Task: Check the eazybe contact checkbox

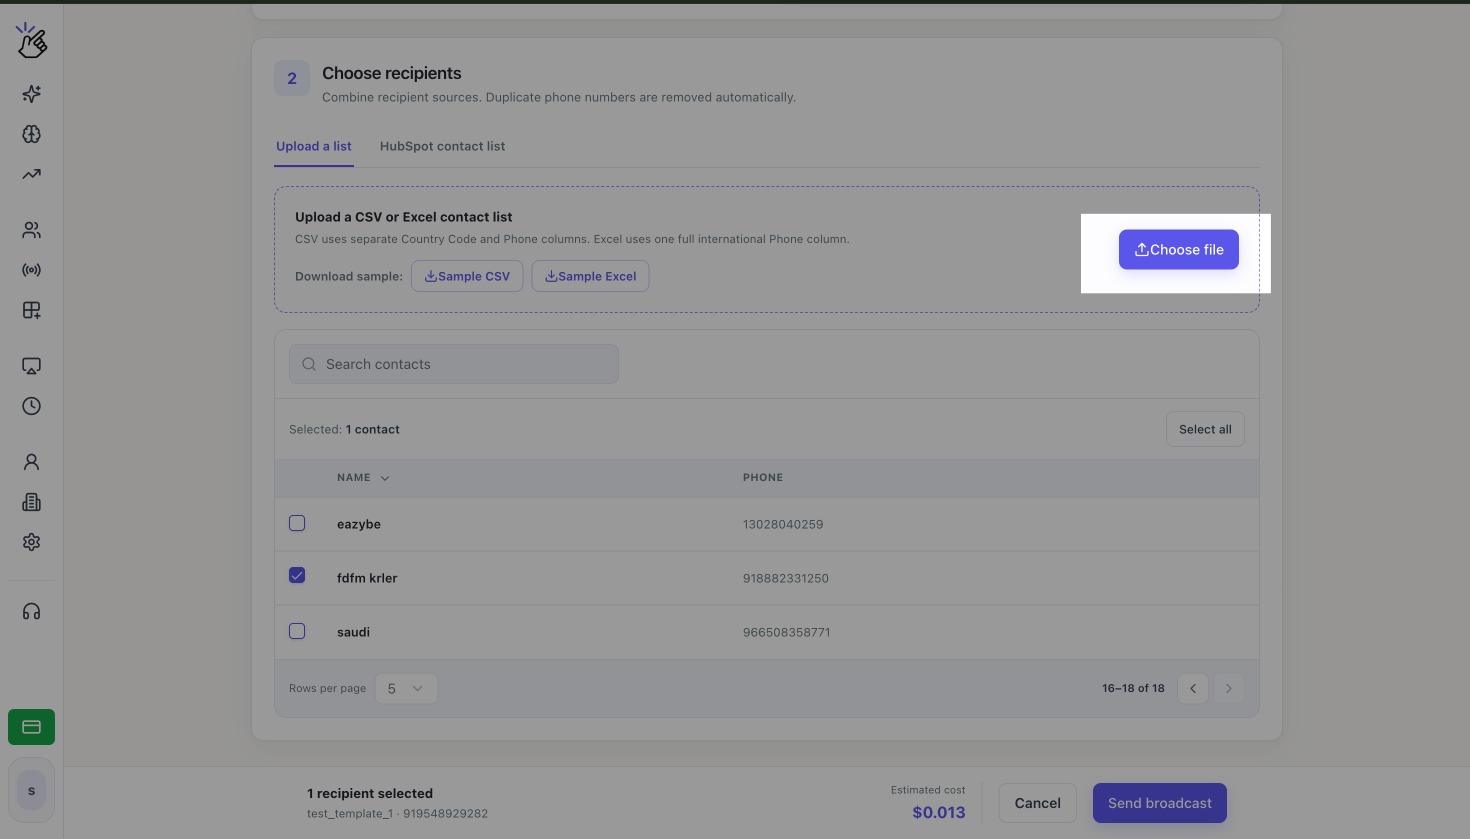Action: pos(297,523)
